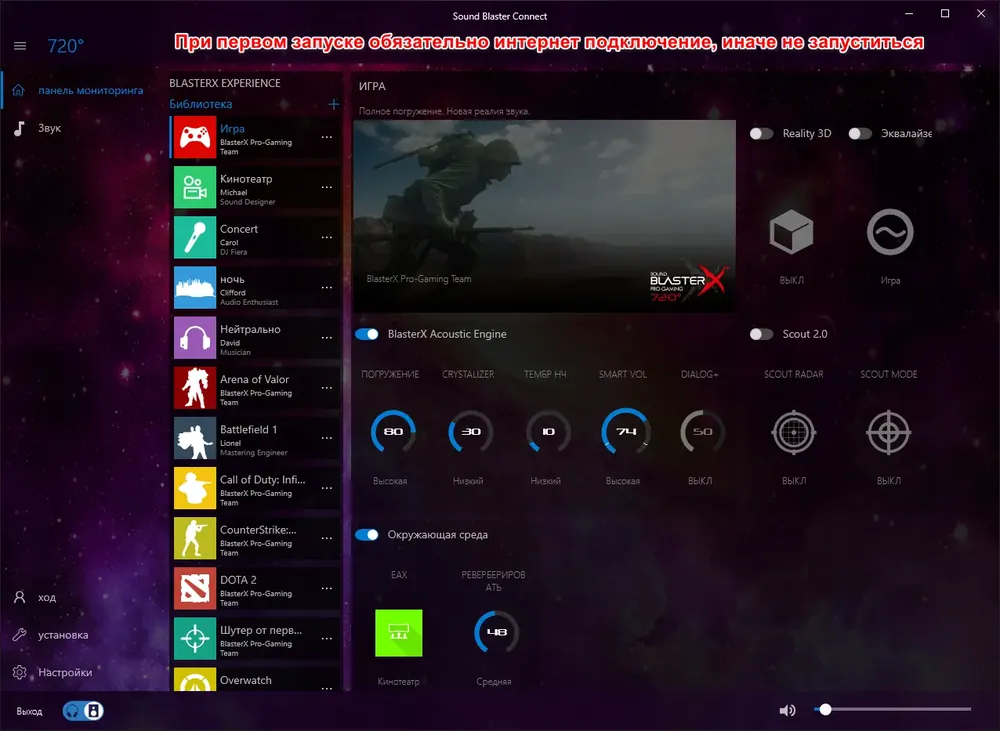The height and width of the screenshot is (731, 1000).
Task: Click the music note Звук icon
Action: point(19,128)
